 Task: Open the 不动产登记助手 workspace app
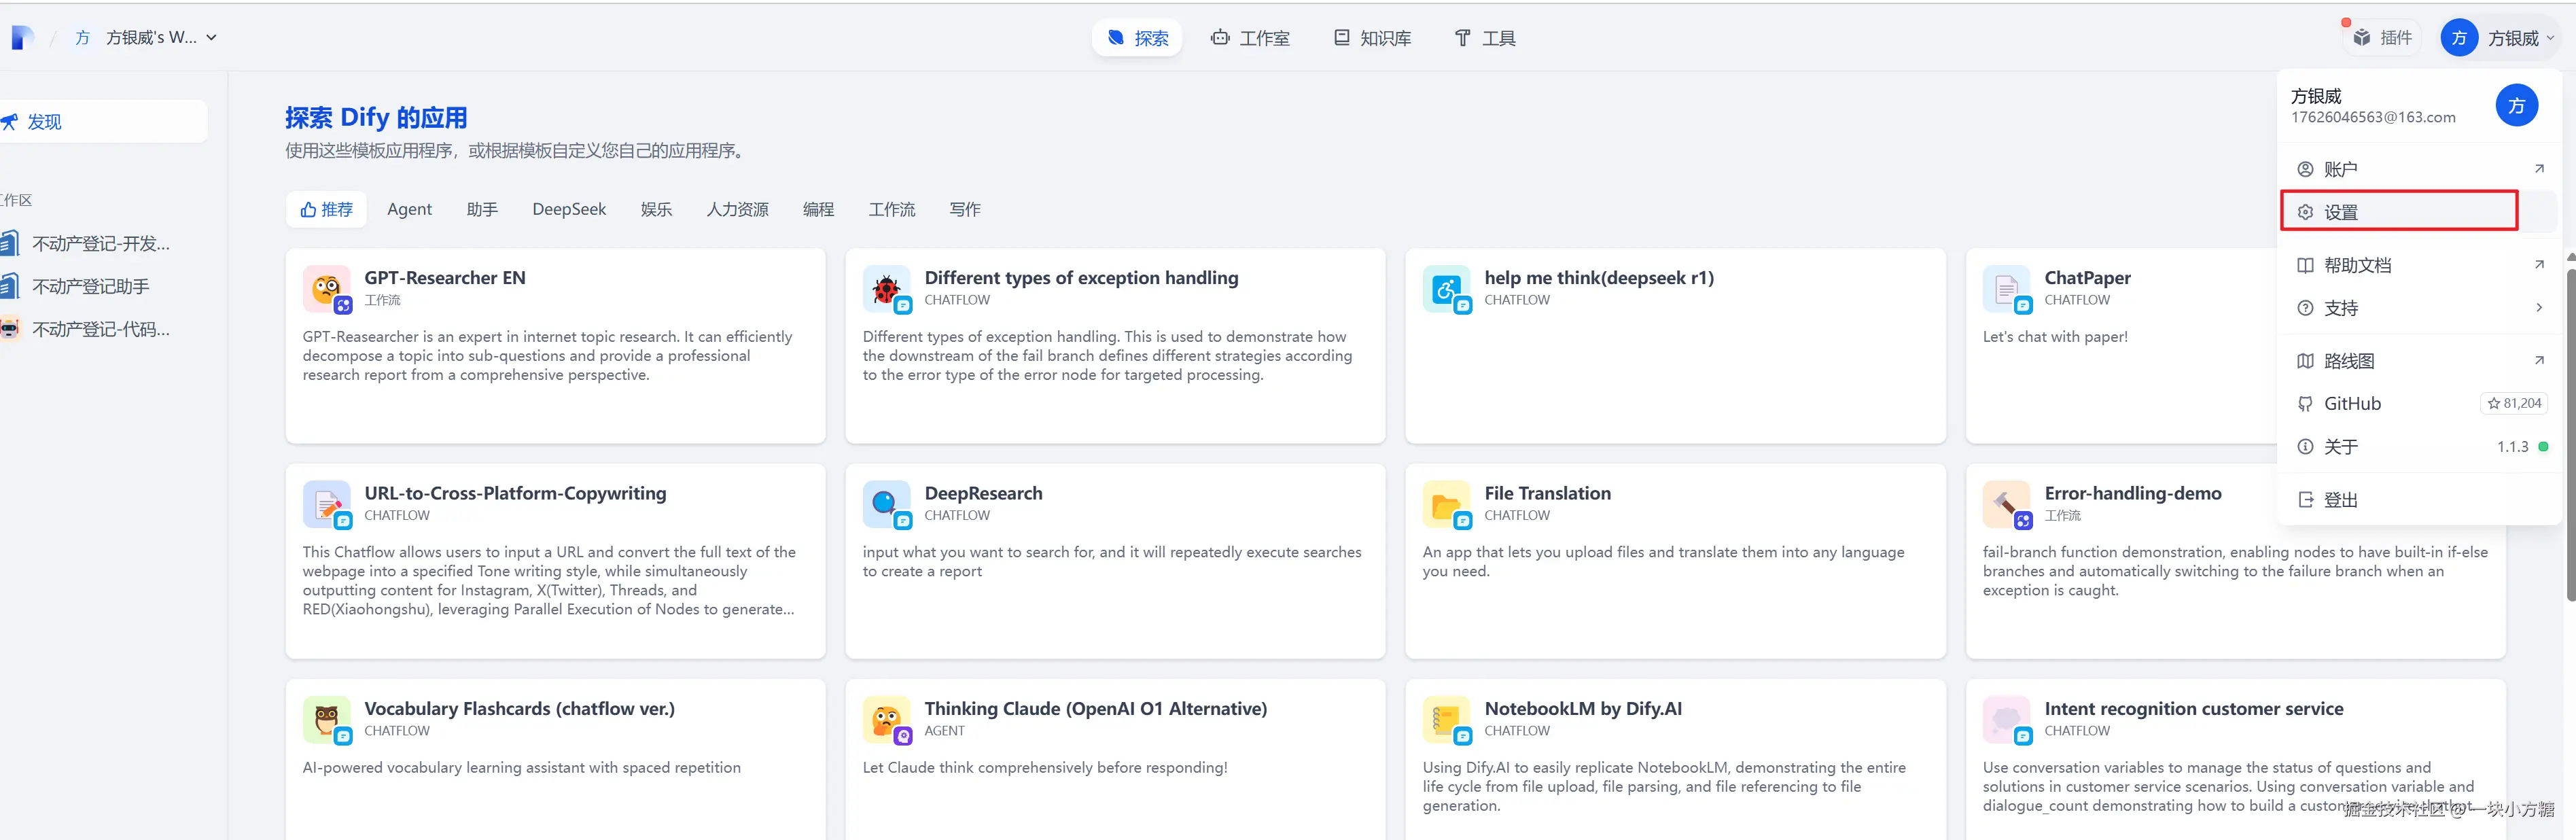90,287
